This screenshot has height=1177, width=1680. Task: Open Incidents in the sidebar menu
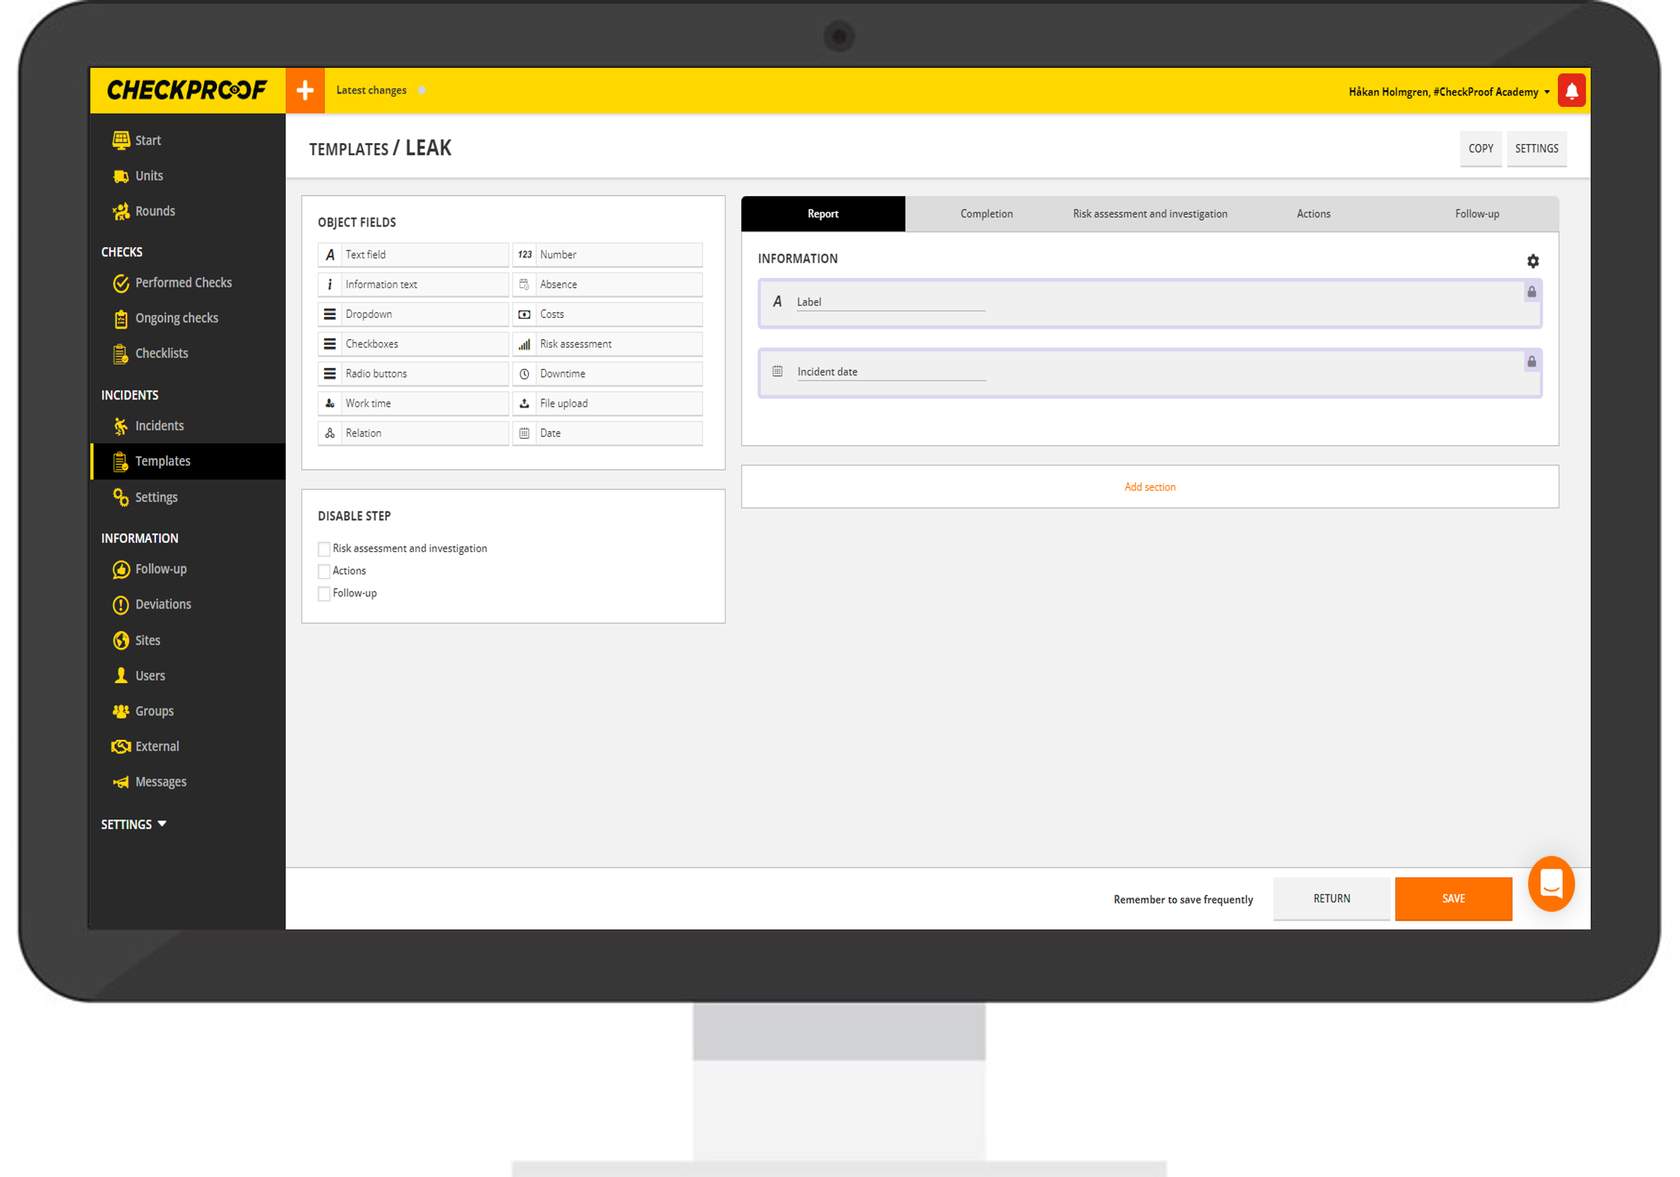159,426
